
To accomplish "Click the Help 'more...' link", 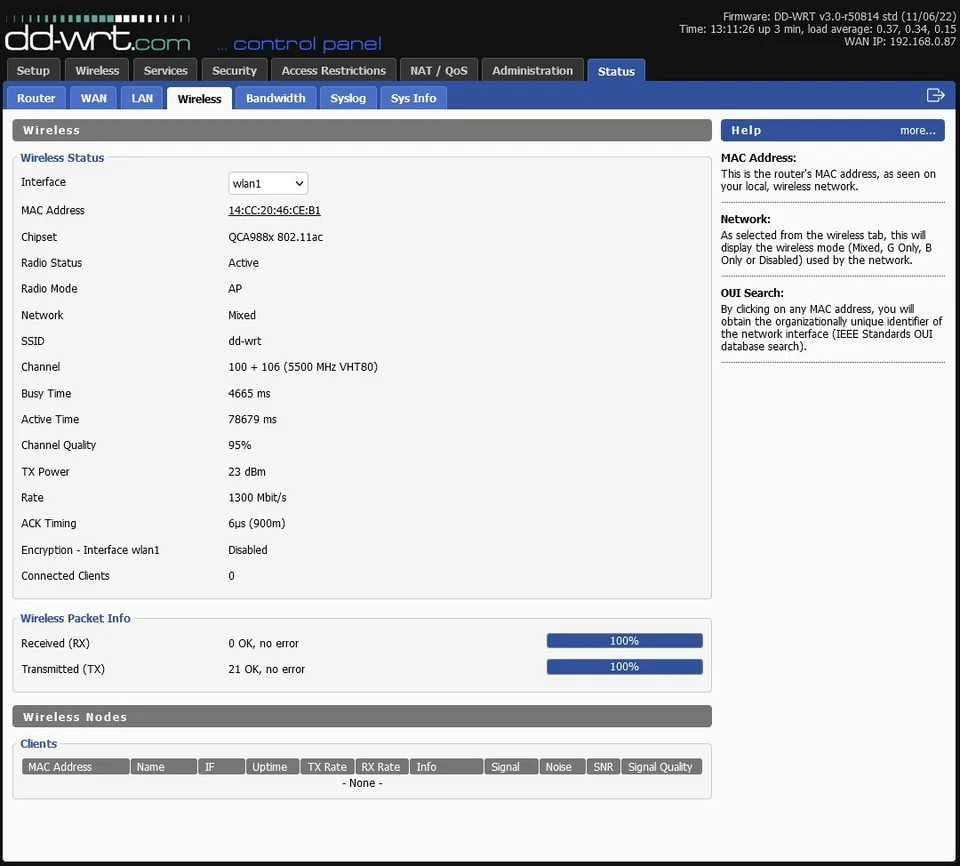I will [917, 130].
